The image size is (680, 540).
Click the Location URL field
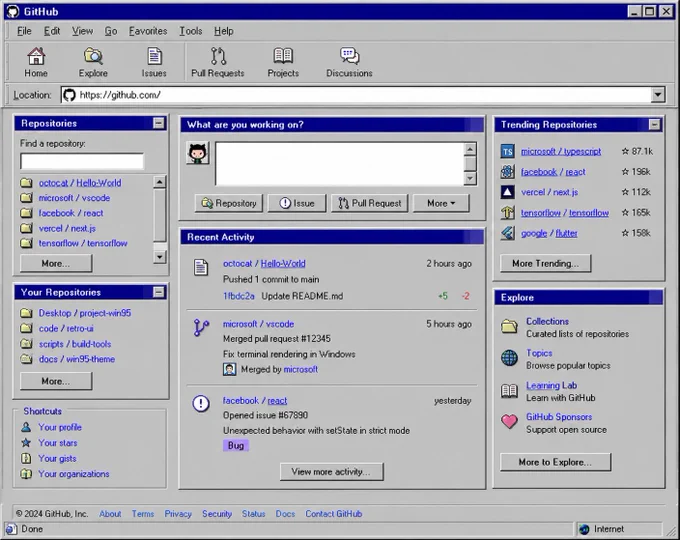click(x=356, y=95)
